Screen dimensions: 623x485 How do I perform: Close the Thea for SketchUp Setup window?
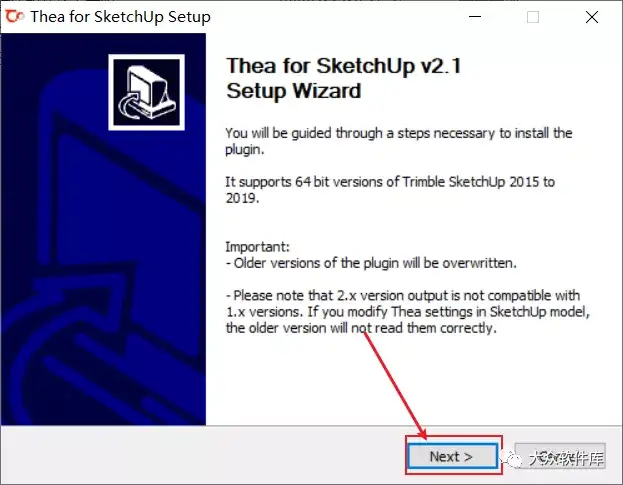pyautogui.click(x=592, y=17)
